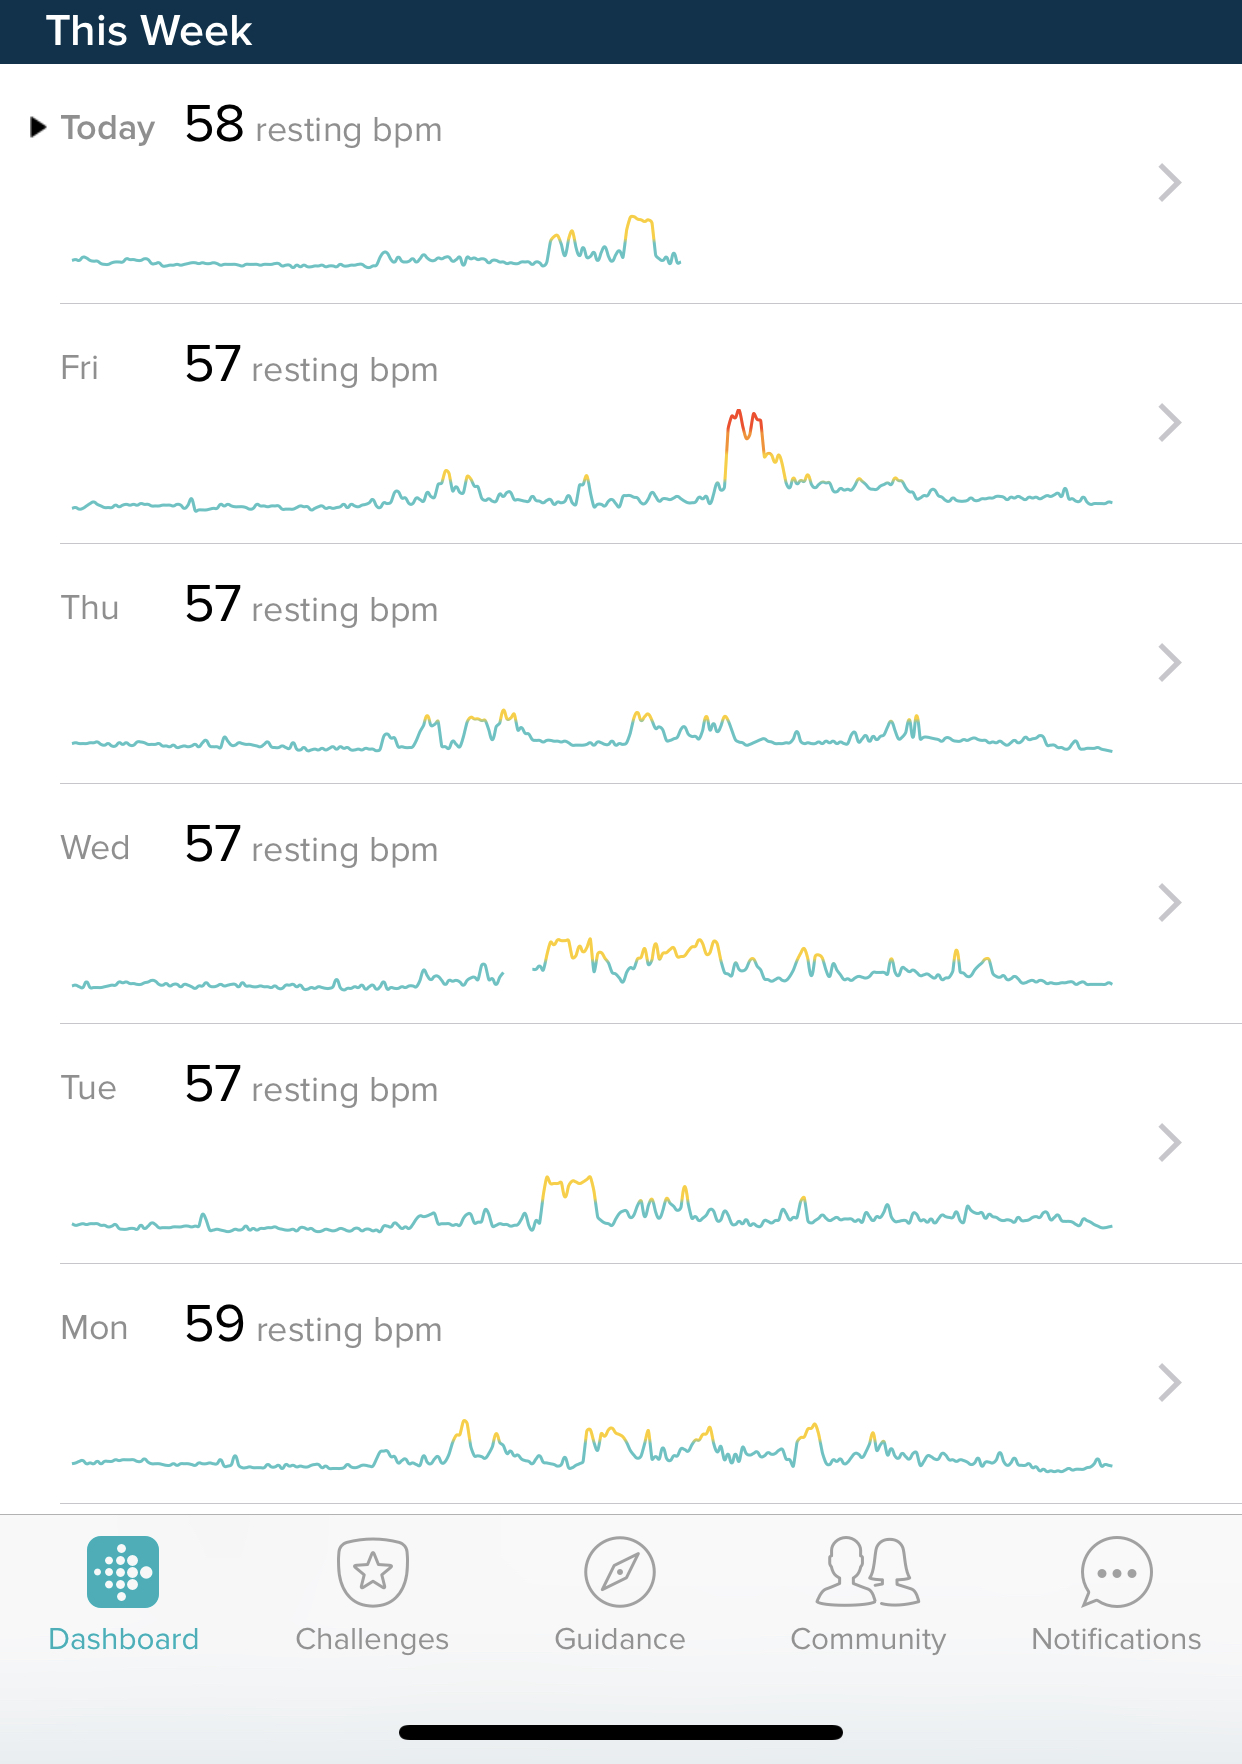The image size is (1242, 1764).
Task: Open the Community people icon
Action: [868, 1572]
